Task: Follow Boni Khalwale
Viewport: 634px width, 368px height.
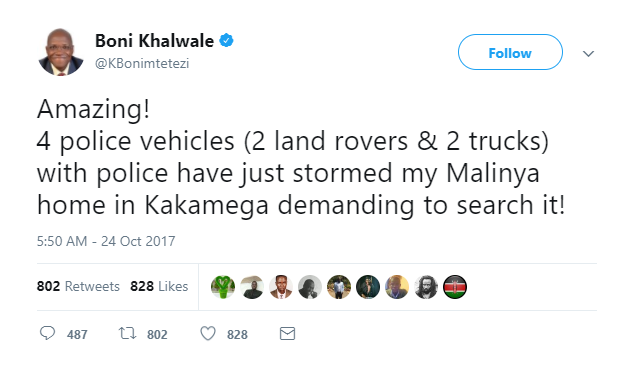Action: pos(510,52)
